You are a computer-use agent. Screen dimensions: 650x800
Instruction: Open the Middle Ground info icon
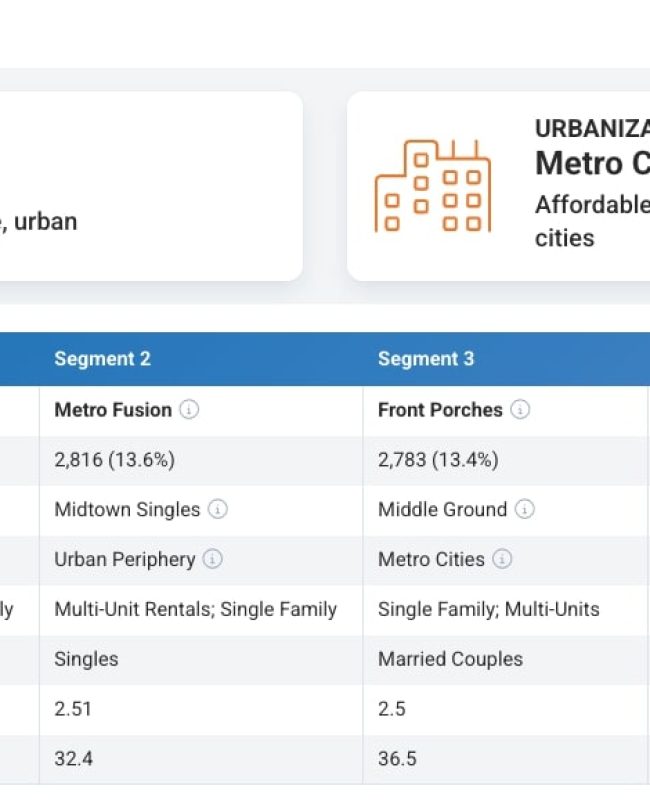[525, 510]
